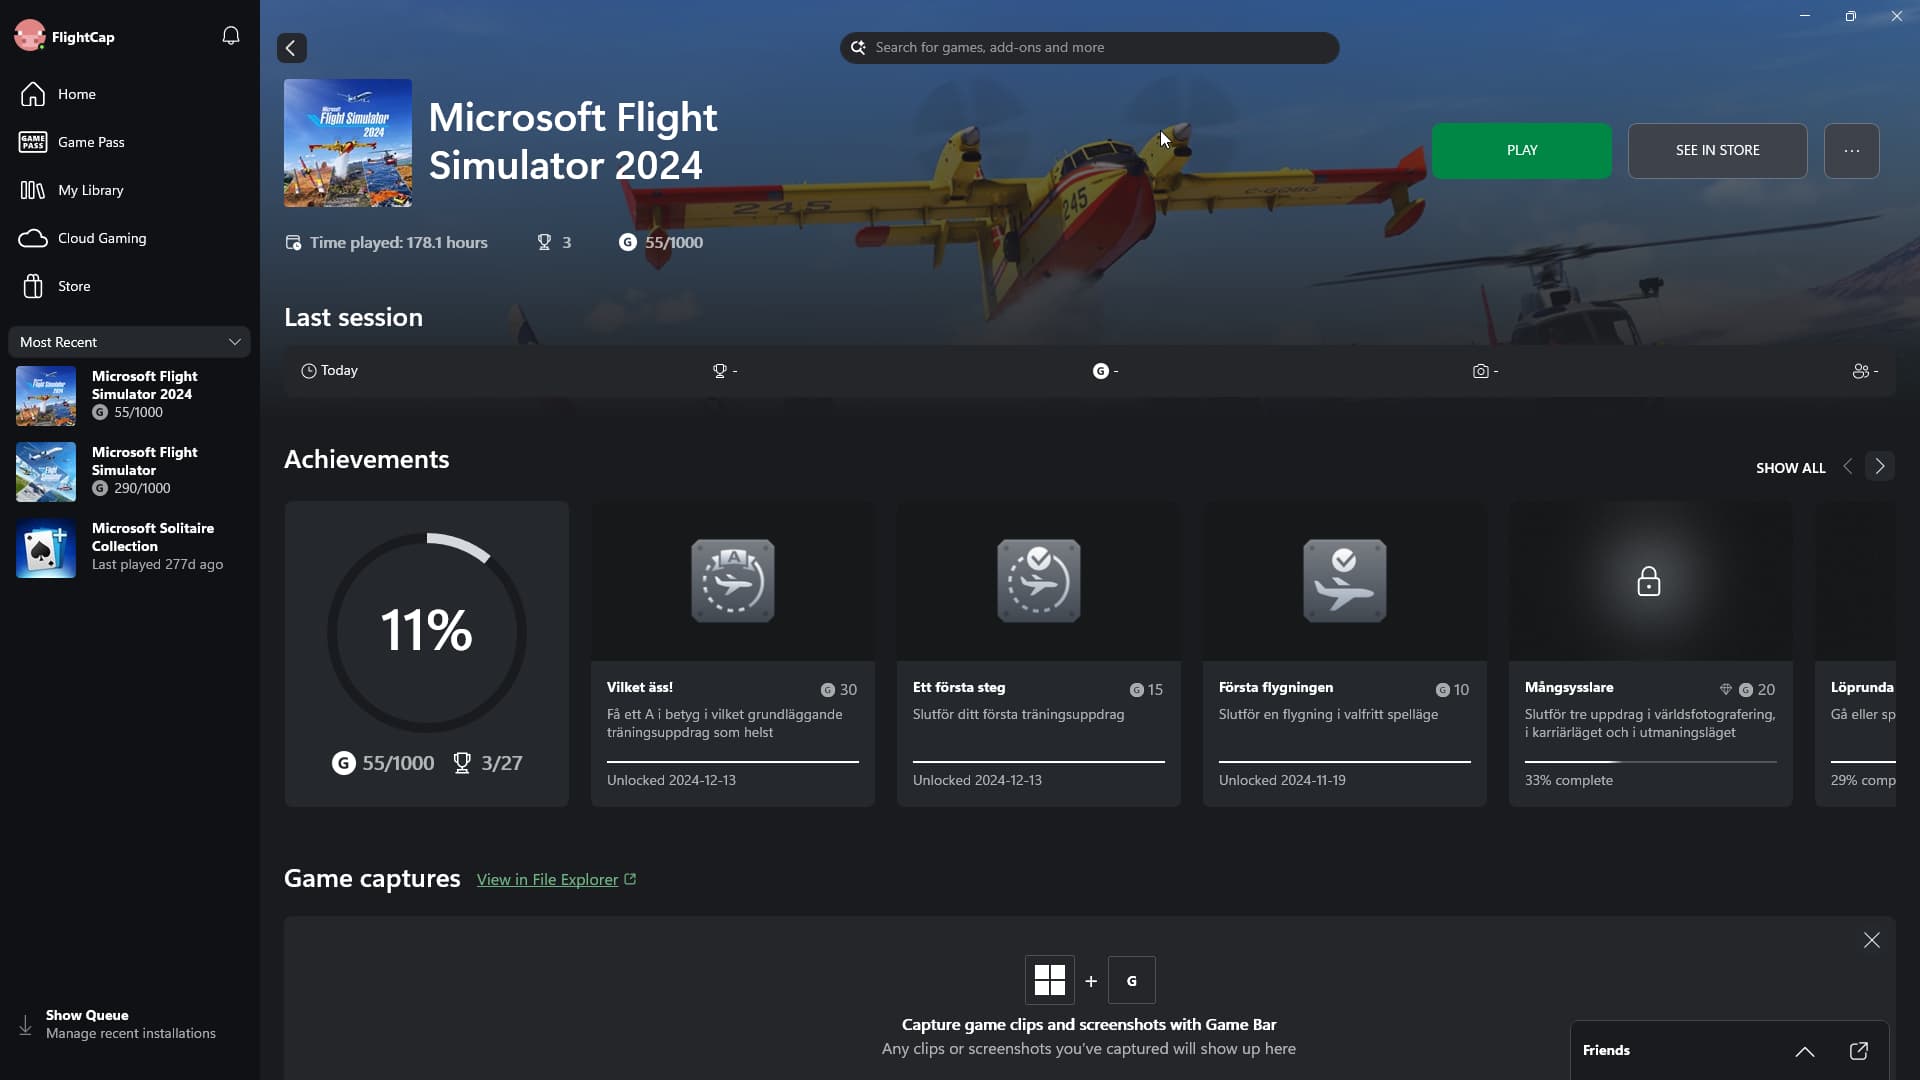Click the Game Pass sidebar icon

point(33,142)
